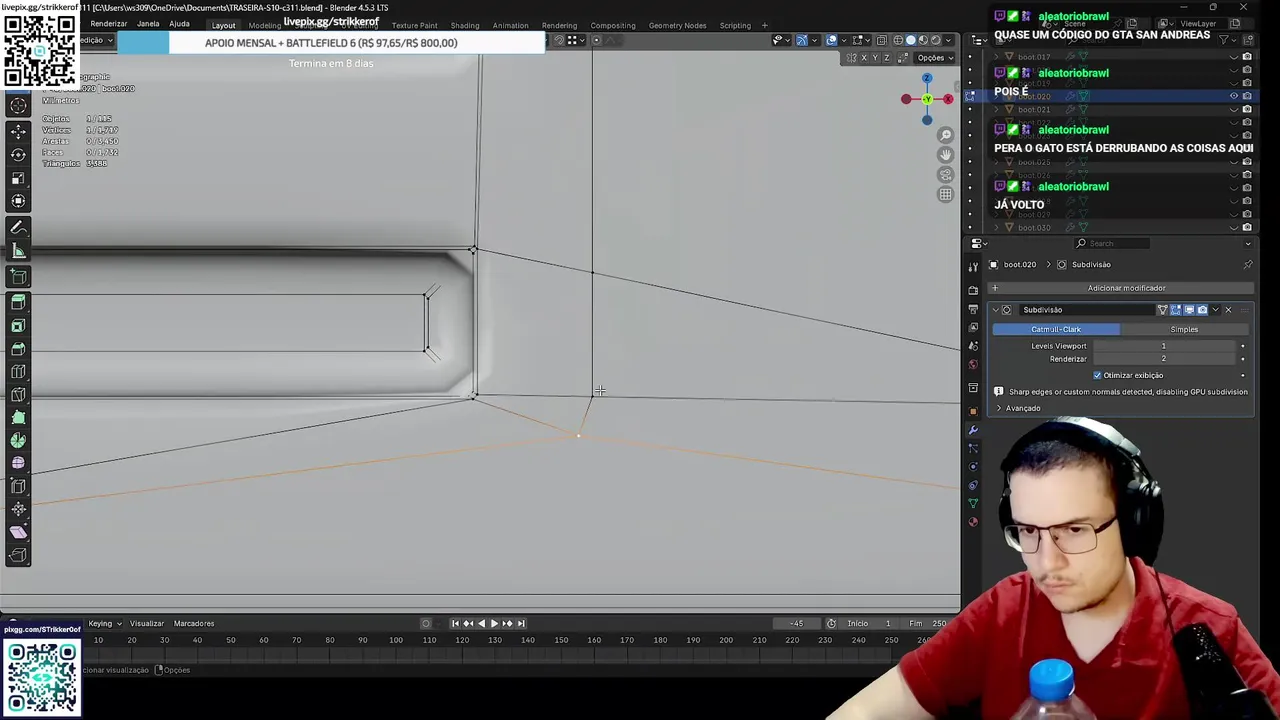This screenshot has width=1280, height=720.
Task: Open the Modifiers wrench properties tab
Action: click(x=973, y=430)
